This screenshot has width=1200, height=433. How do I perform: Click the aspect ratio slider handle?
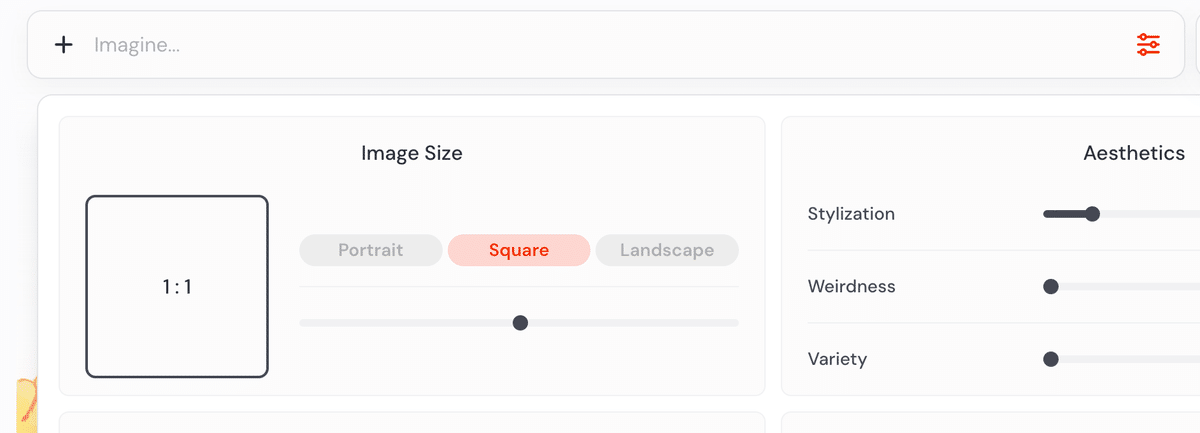(x=520, y=322)
